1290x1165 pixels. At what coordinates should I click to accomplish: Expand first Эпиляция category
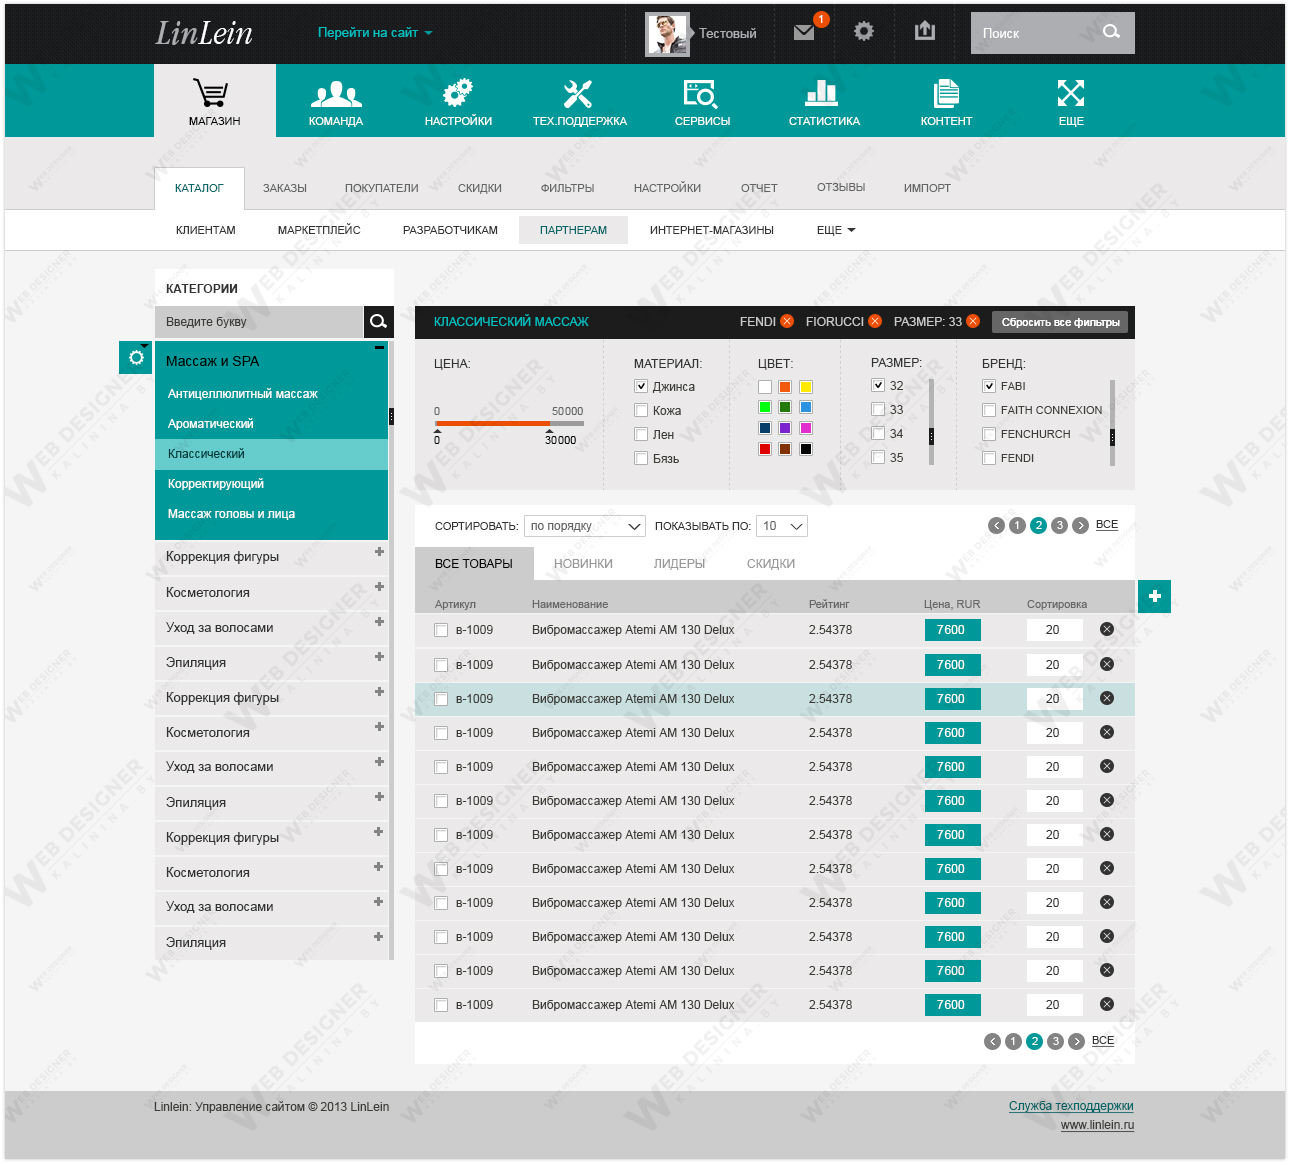[379, 656]
